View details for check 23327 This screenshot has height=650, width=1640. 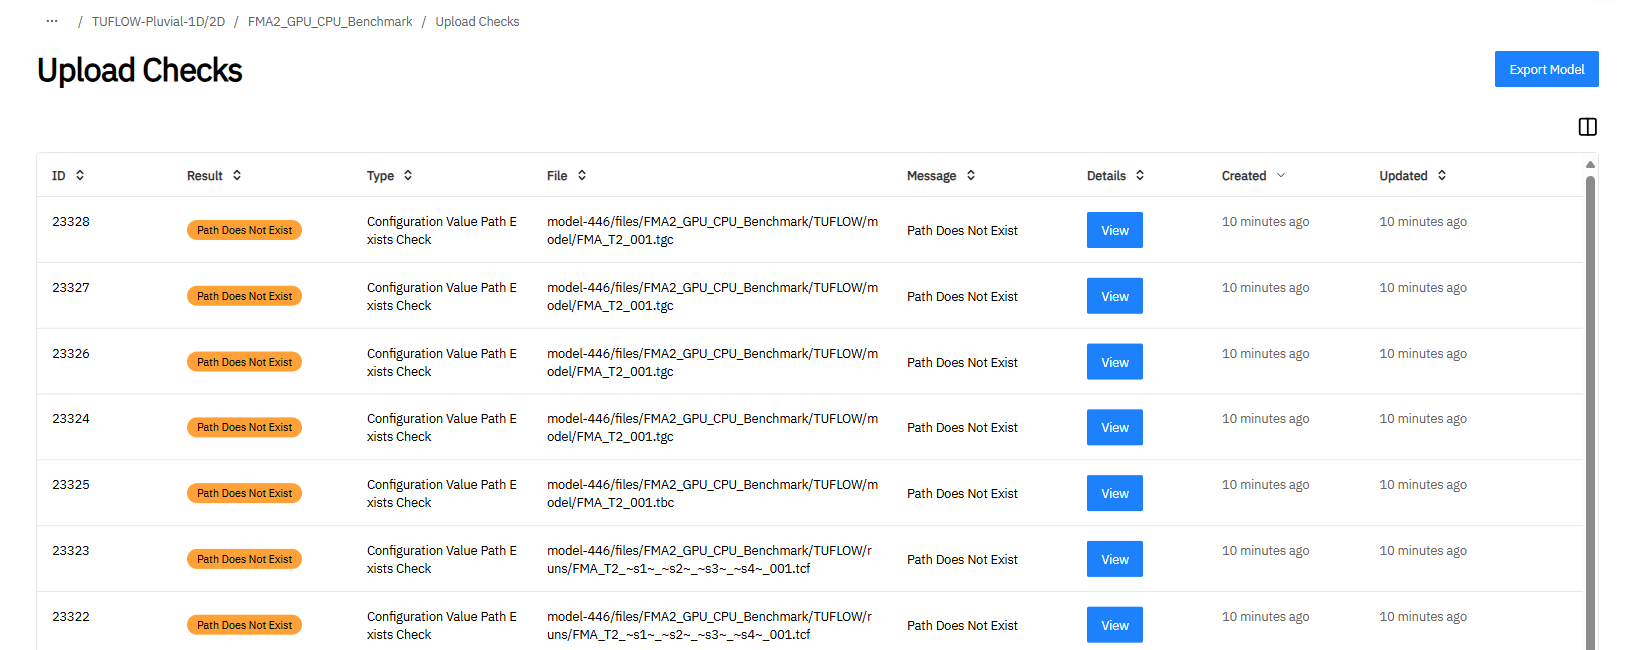[x=1115, y=296]
